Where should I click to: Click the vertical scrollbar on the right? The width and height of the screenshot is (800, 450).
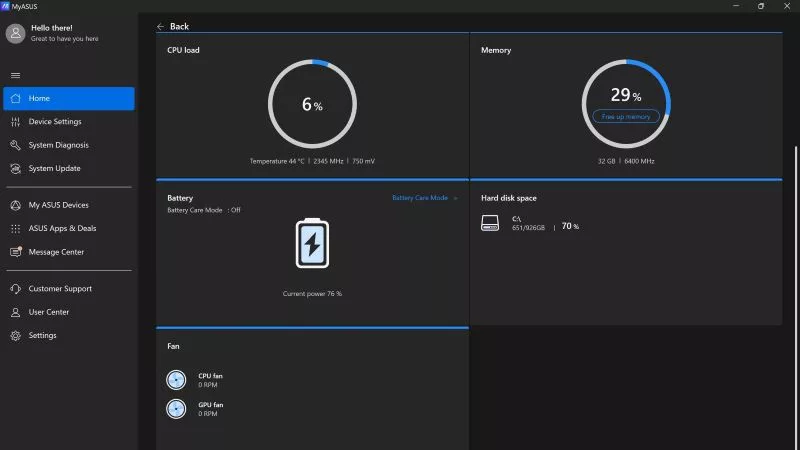(x=795, y=298)
